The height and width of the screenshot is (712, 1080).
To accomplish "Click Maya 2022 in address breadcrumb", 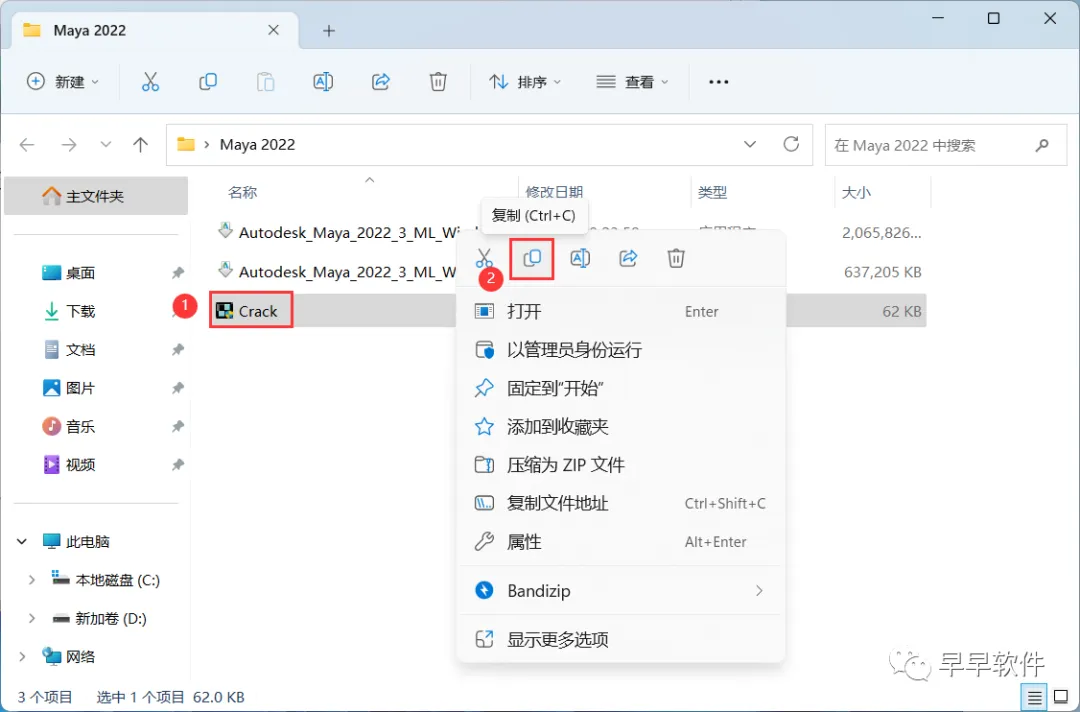I will [258, 145].
